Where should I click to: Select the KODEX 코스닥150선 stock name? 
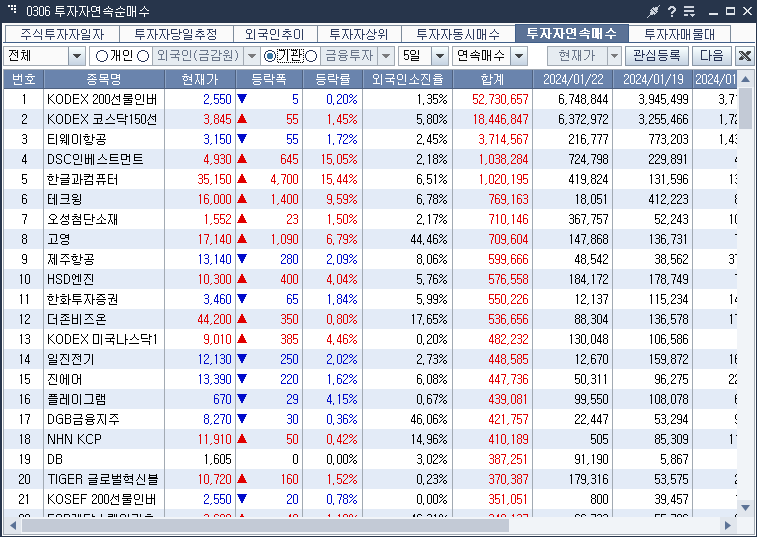coord(102,119)
